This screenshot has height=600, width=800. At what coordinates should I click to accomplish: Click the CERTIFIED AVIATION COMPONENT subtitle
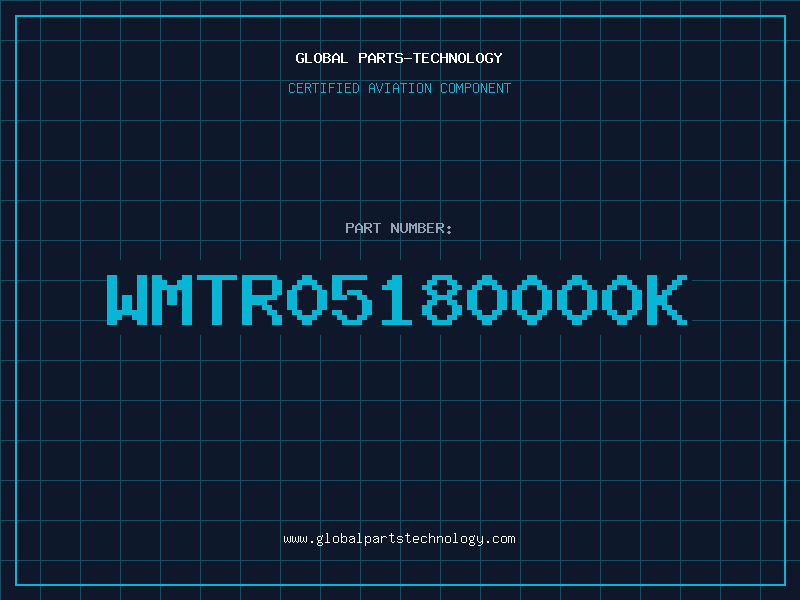click(399, 88)
